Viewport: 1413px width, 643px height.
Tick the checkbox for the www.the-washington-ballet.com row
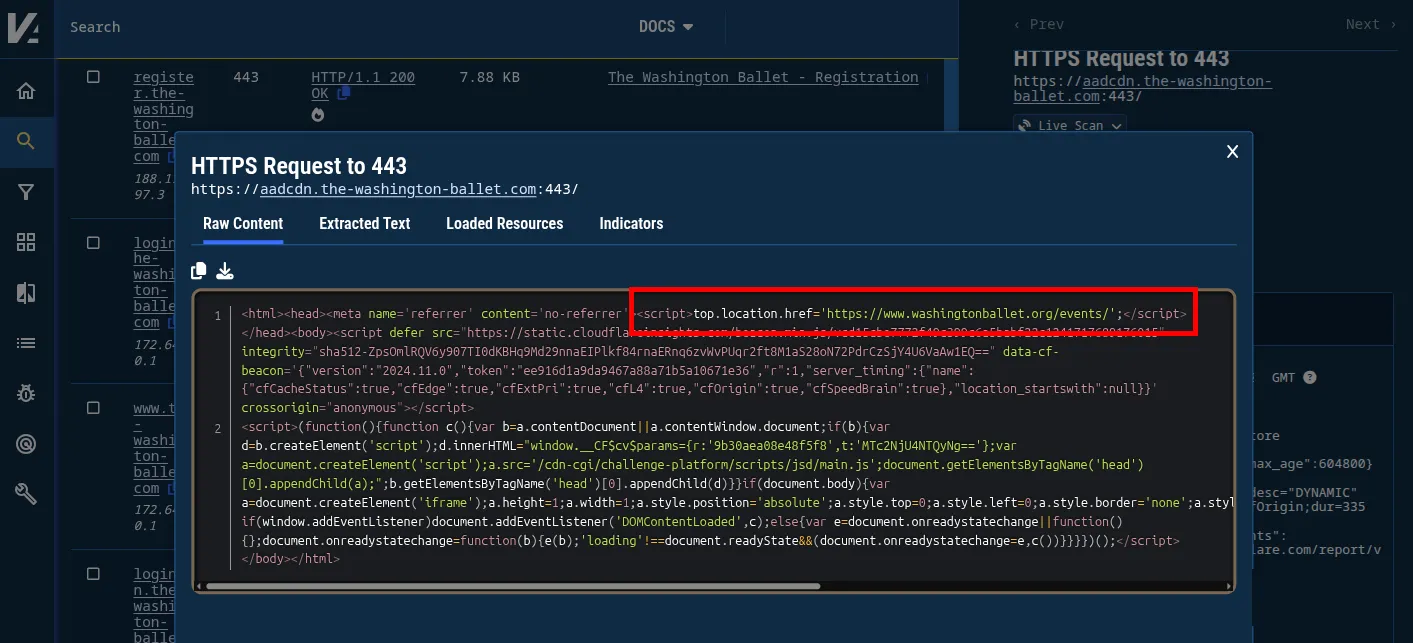point(93,408)
